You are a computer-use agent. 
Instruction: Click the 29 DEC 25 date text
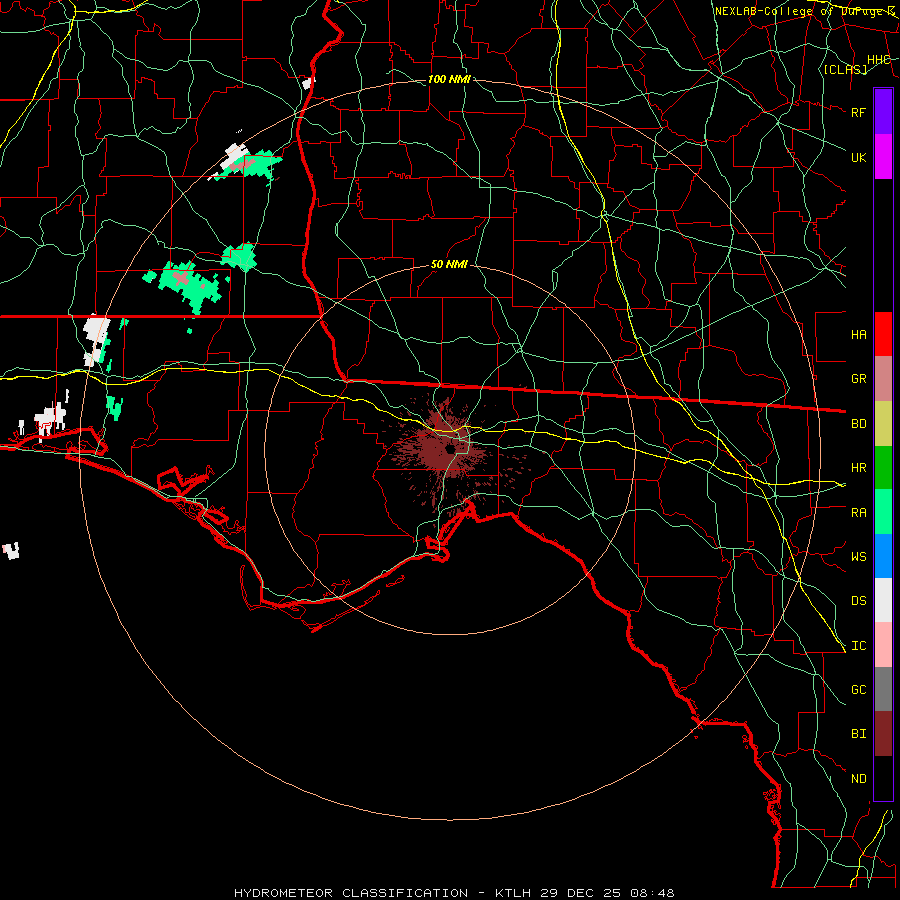581,893
